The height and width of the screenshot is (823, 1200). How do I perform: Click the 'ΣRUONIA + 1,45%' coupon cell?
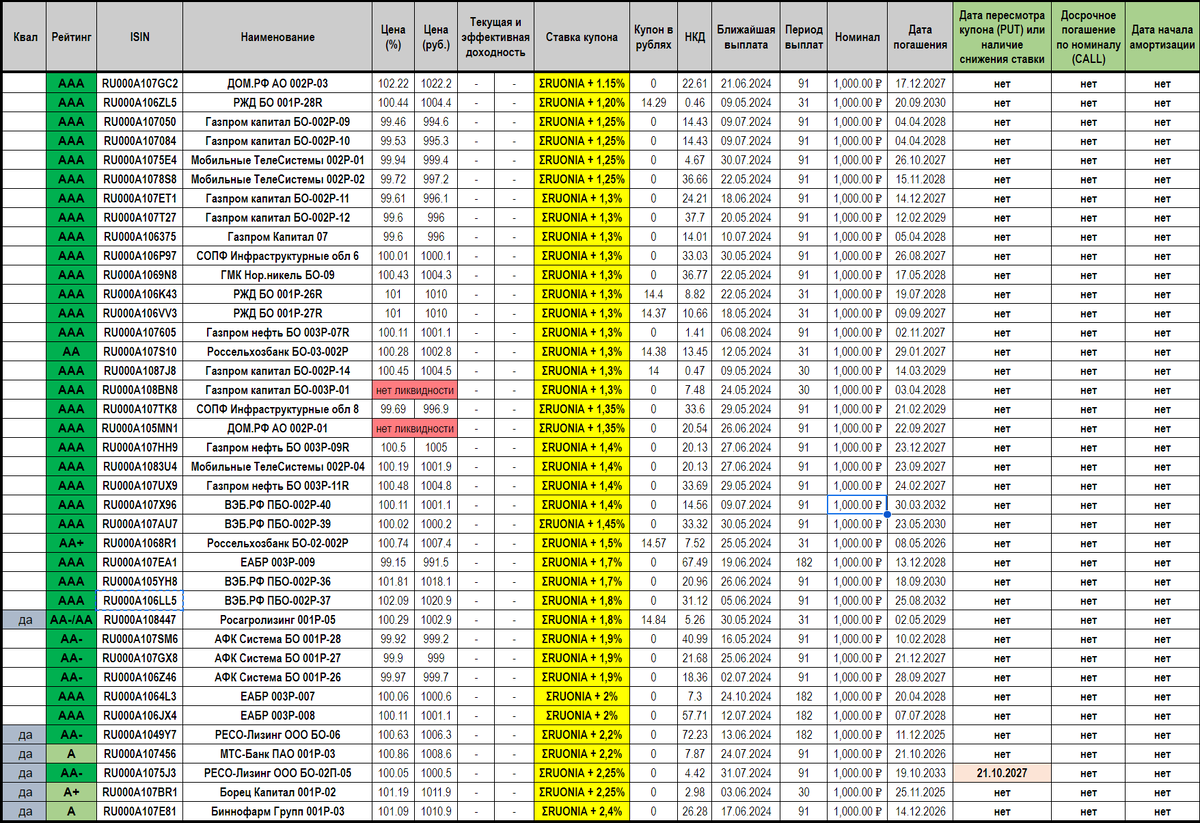coord(581,524)
